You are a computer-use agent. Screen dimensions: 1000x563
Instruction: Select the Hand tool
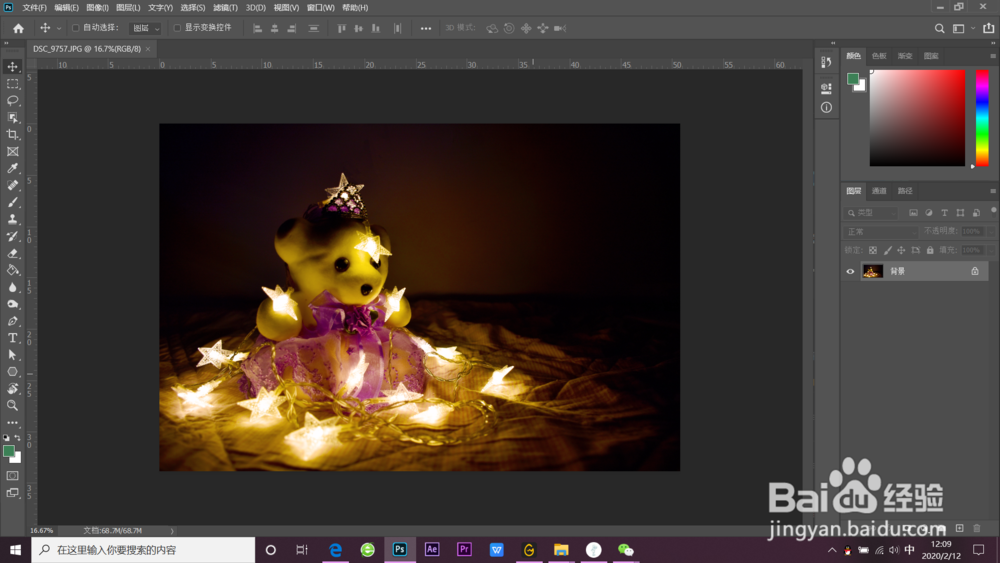(x=12, y=388)
